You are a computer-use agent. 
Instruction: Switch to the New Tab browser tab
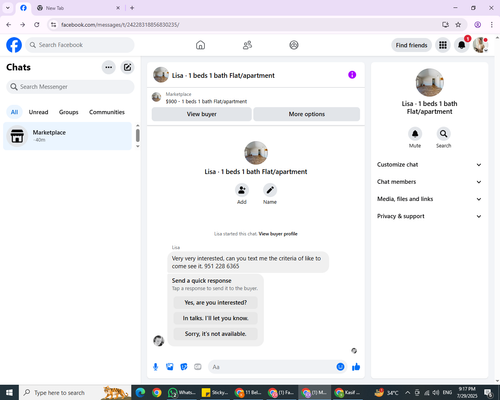click(78, 8)
